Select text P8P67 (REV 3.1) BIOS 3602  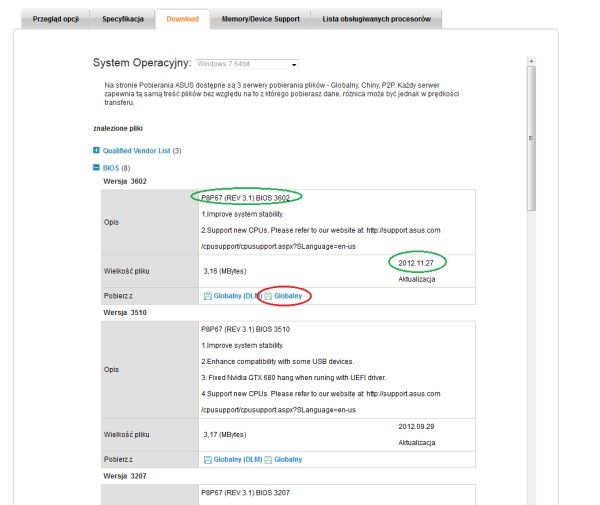pos(246,198)
